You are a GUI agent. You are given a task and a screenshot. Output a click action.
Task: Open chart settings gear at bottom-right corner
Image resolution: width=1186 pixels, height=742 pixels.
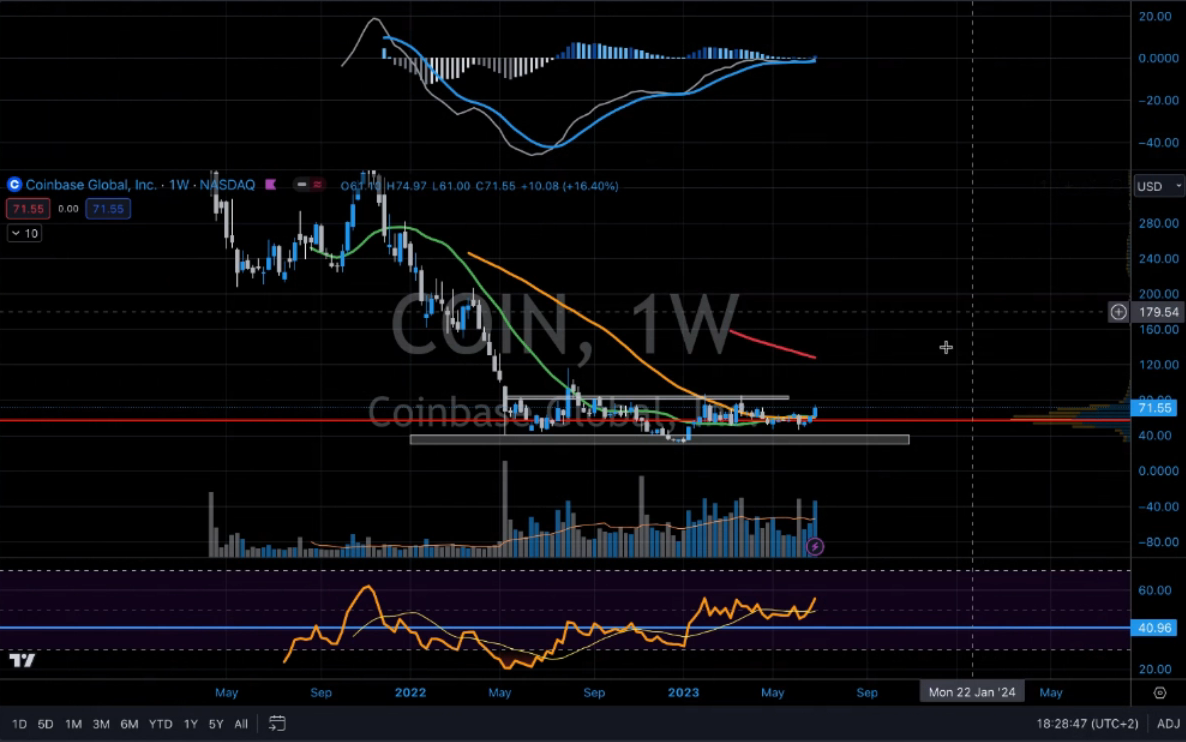pyautogui.click(x=1159, y=692)
